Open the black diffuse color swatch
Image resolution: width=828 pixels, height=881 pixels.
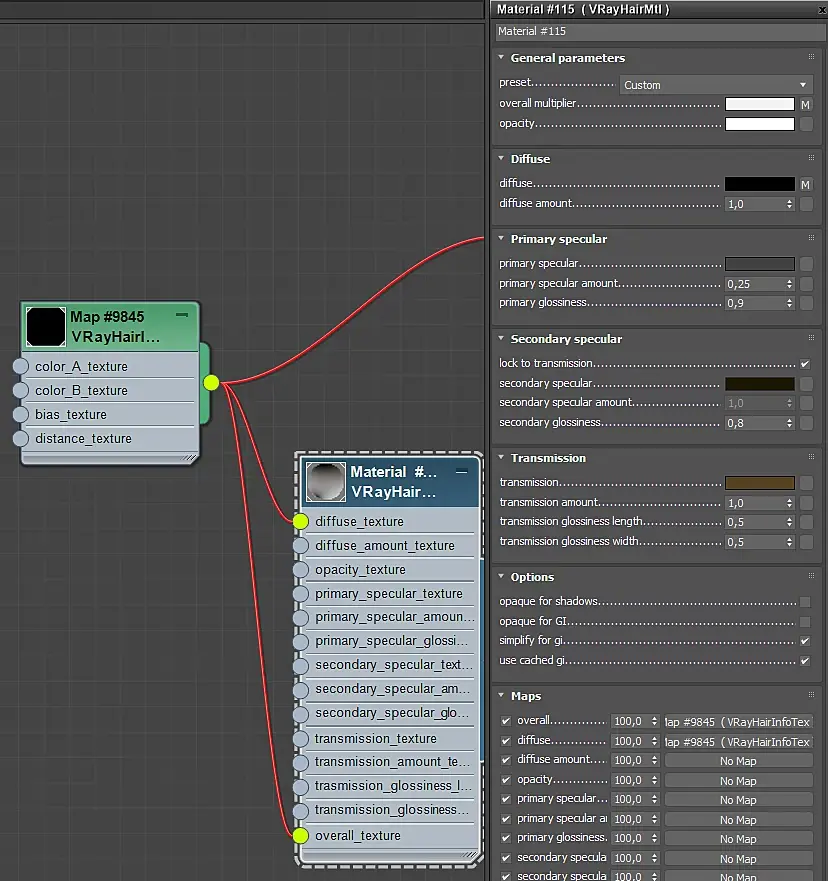[x=759, y=184]
